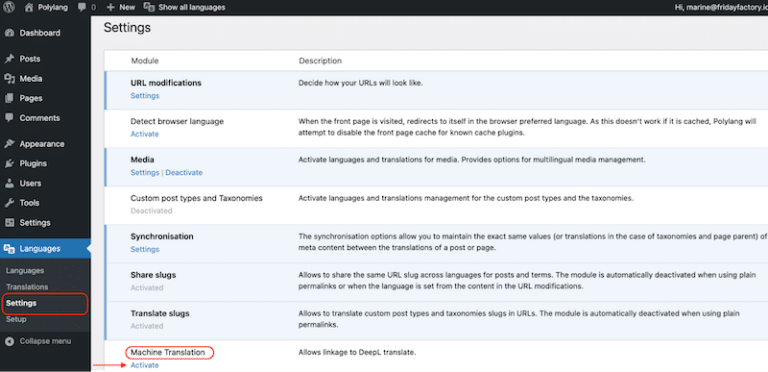768x372 pixels.
Task: Click 'Decide how your URLs will look like' text
Action: (x=360, y=83)
